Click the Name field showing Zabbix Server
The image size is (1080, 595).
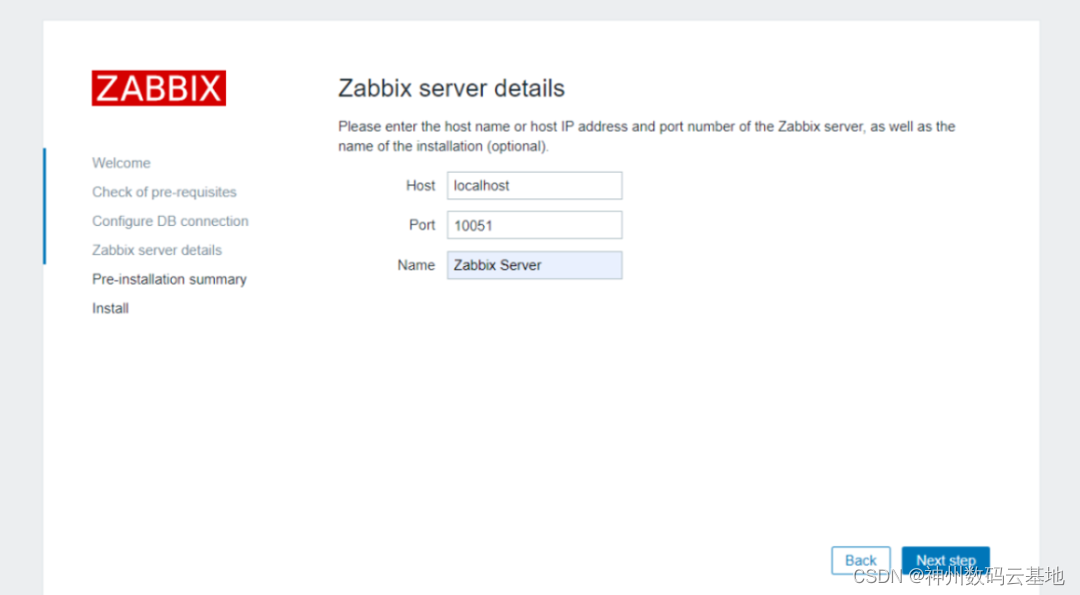(534, 265)
